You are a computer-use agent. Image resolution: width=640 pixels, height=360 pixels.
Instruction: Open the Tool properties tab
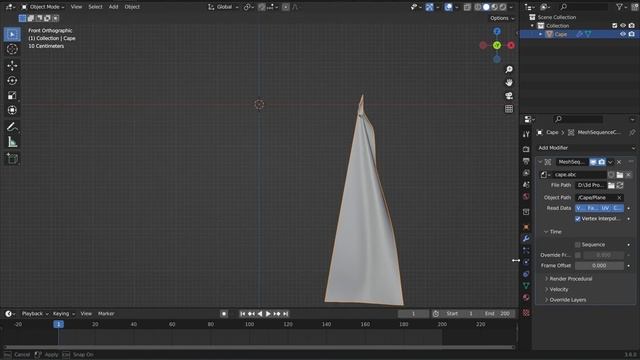[526, 134]
